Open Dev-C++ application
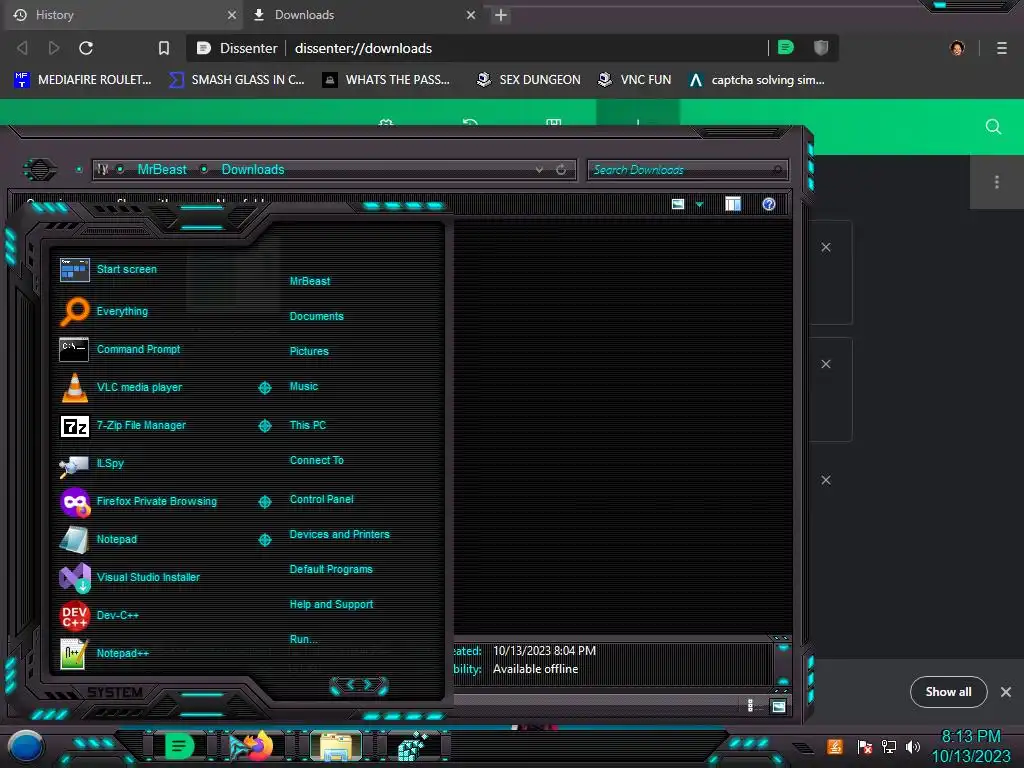The width and height of the screenshot is (1024, 768). [x=99, y=615]
